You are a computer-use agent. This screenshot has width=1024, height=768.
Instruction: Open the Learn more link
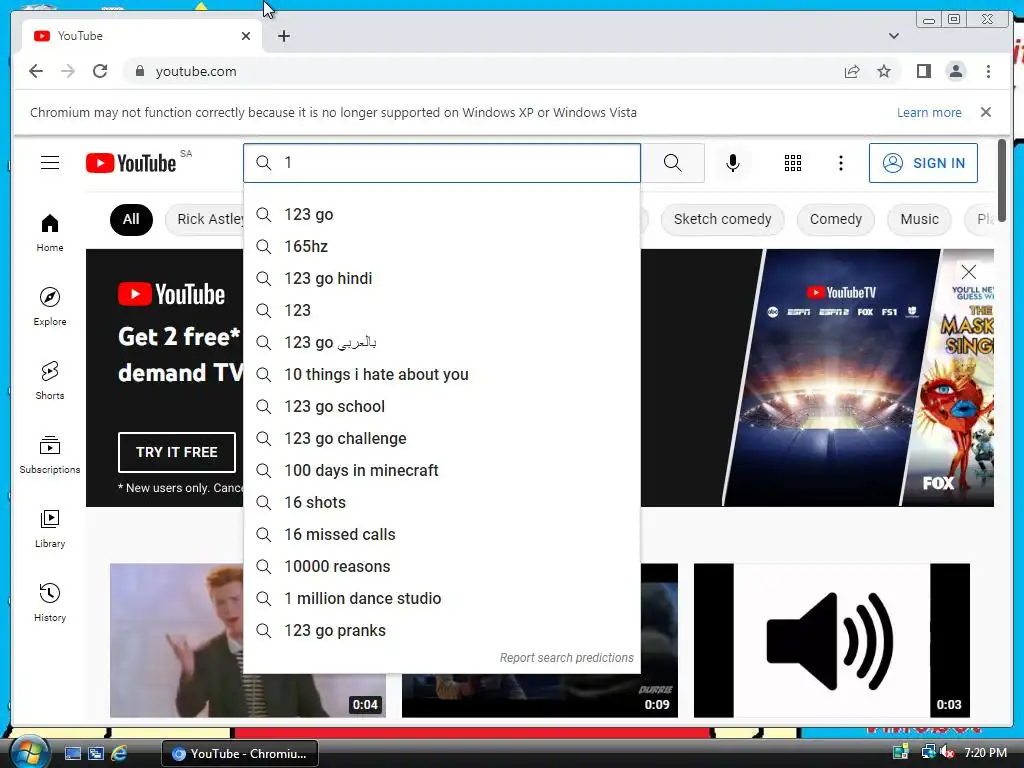pos(929,112)
